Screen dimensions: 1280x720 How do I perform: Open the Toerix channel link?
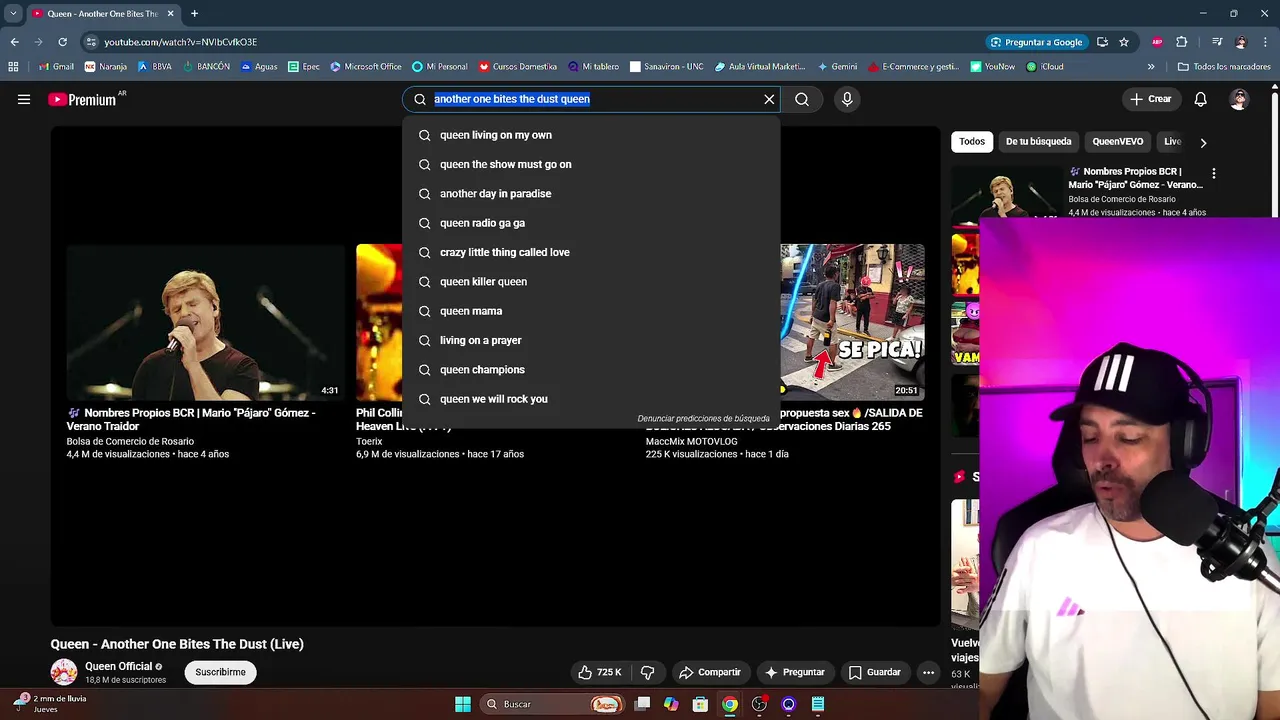click(369, 441)
